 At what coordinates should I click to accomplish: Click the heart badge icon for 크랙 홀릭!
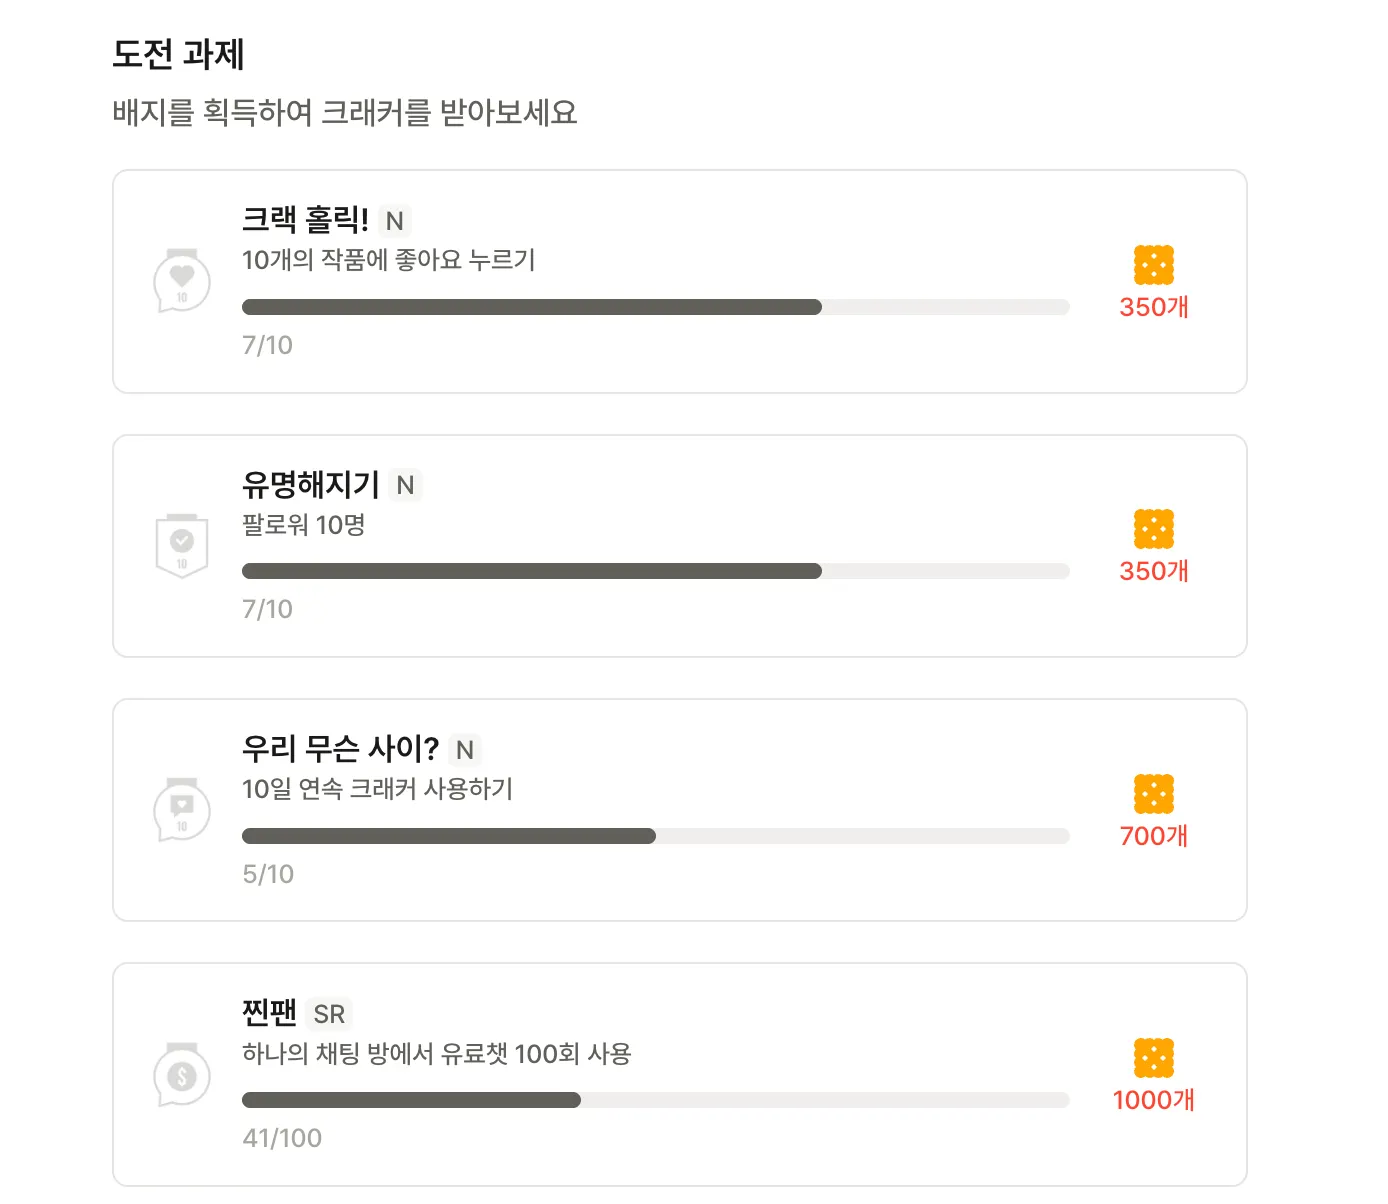coord(181,281)
